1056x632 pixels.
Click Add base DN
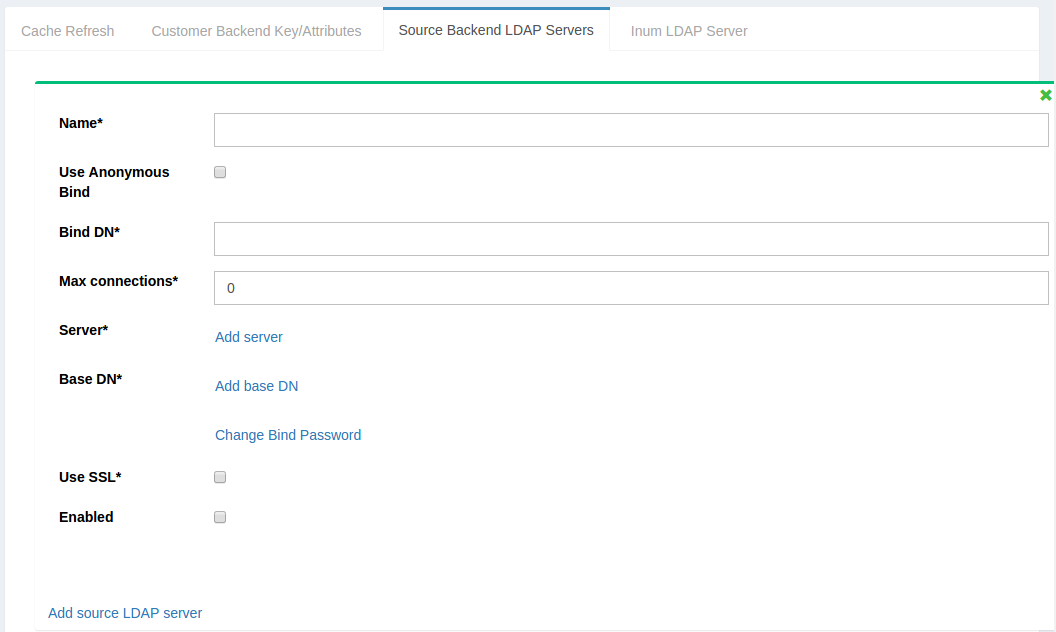click(x=256, y=386)
